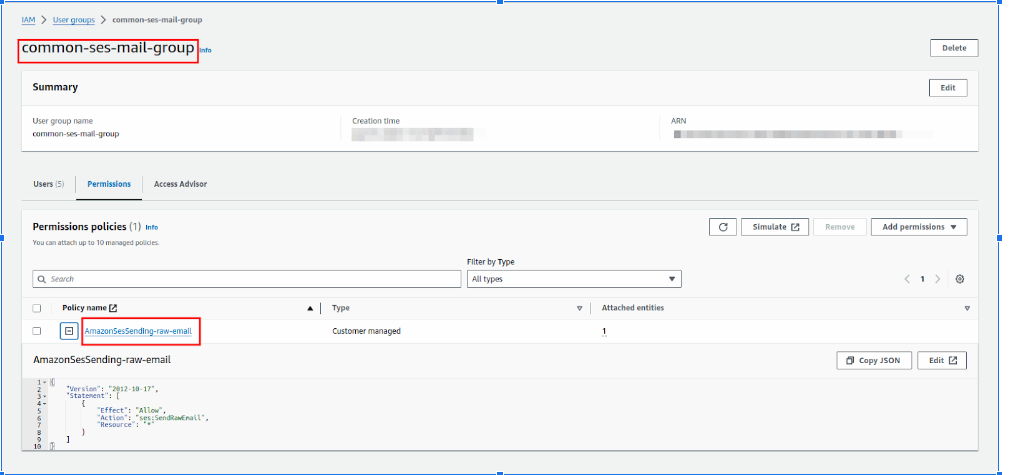Go to the next page arrow

pos(938,279)
